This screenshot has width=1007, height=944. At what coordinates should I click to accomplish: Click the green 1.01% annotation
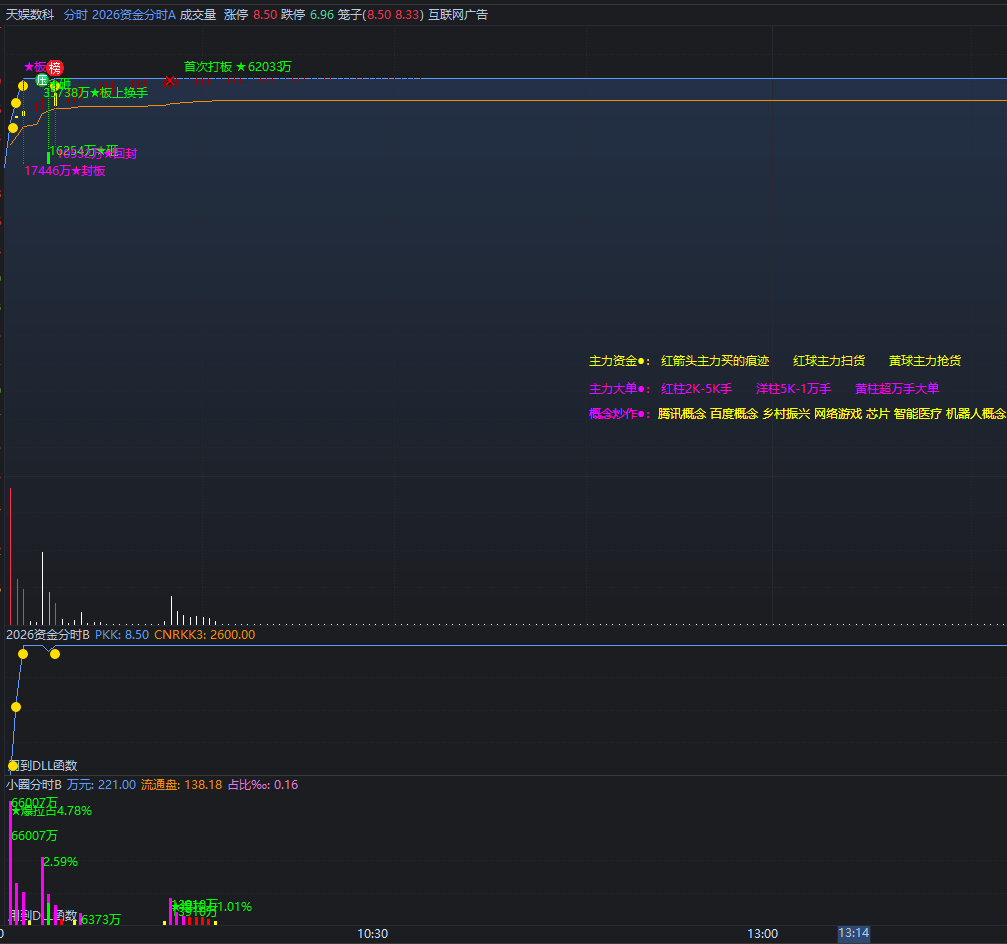(234, 907)
